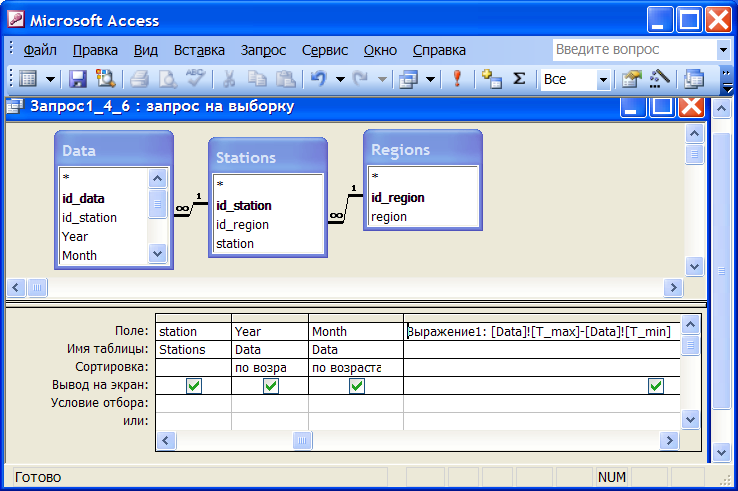Click the 'Введите вопрос' help input box
This screenshot has width=738, height=491.
coord(634,49)
